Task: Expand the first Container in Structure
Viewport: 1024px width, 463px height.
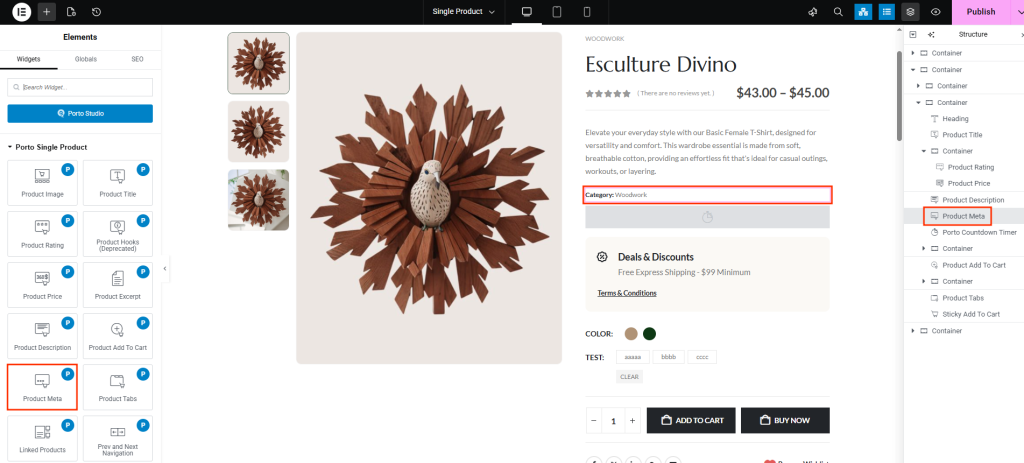Action: tap(913, 53)
